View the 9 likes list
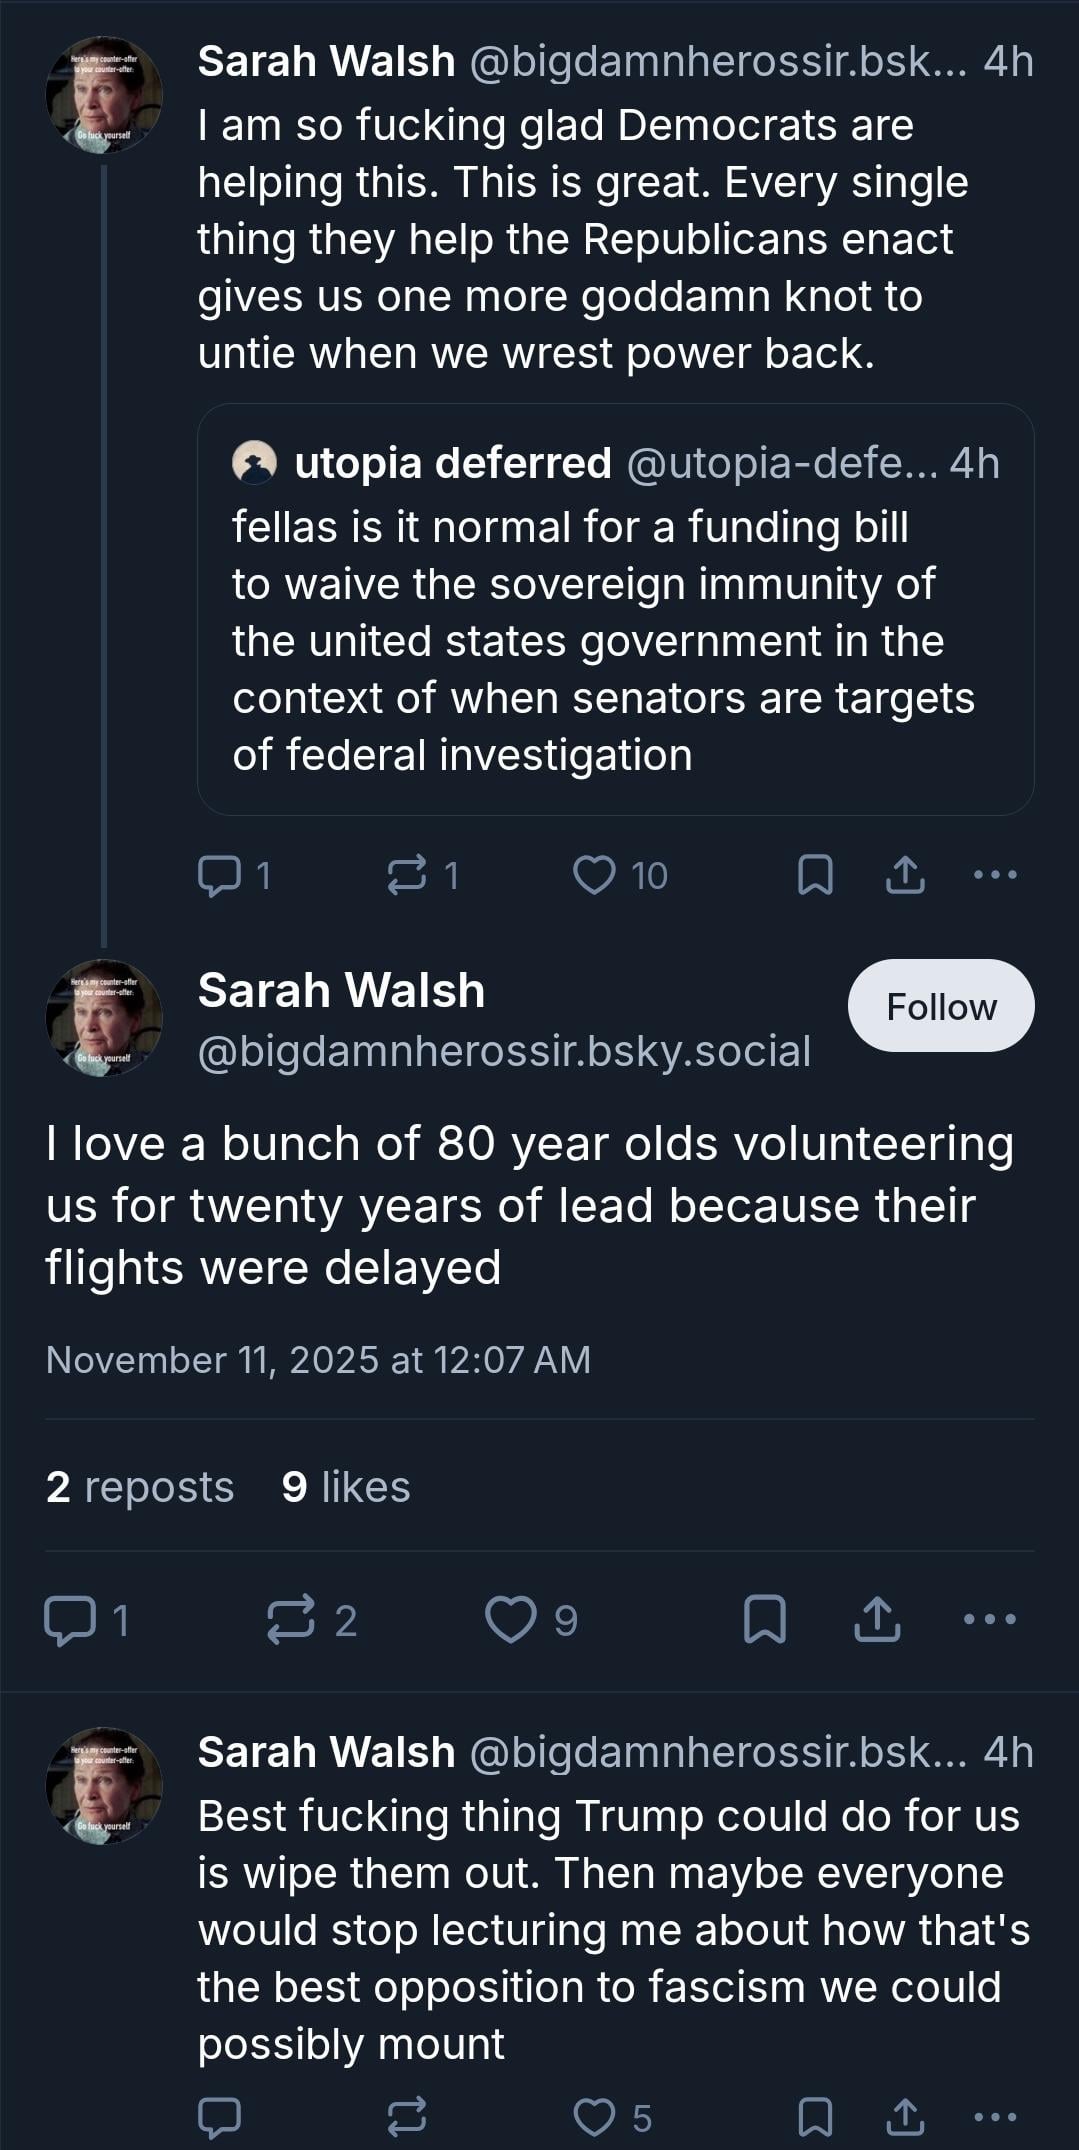Viewport: 1079px width, 2150px height. tap(346, 1487)
